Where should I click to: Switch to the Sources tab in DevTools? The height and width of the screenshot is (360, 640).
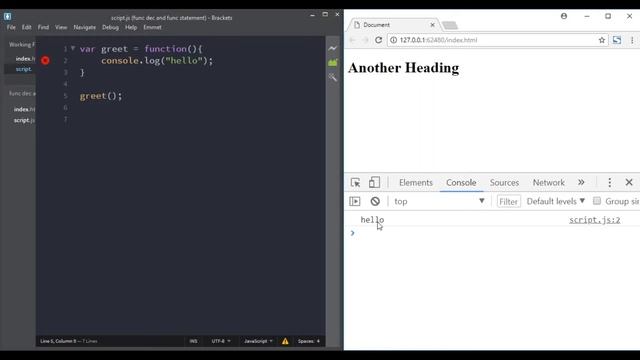[504, 182]
